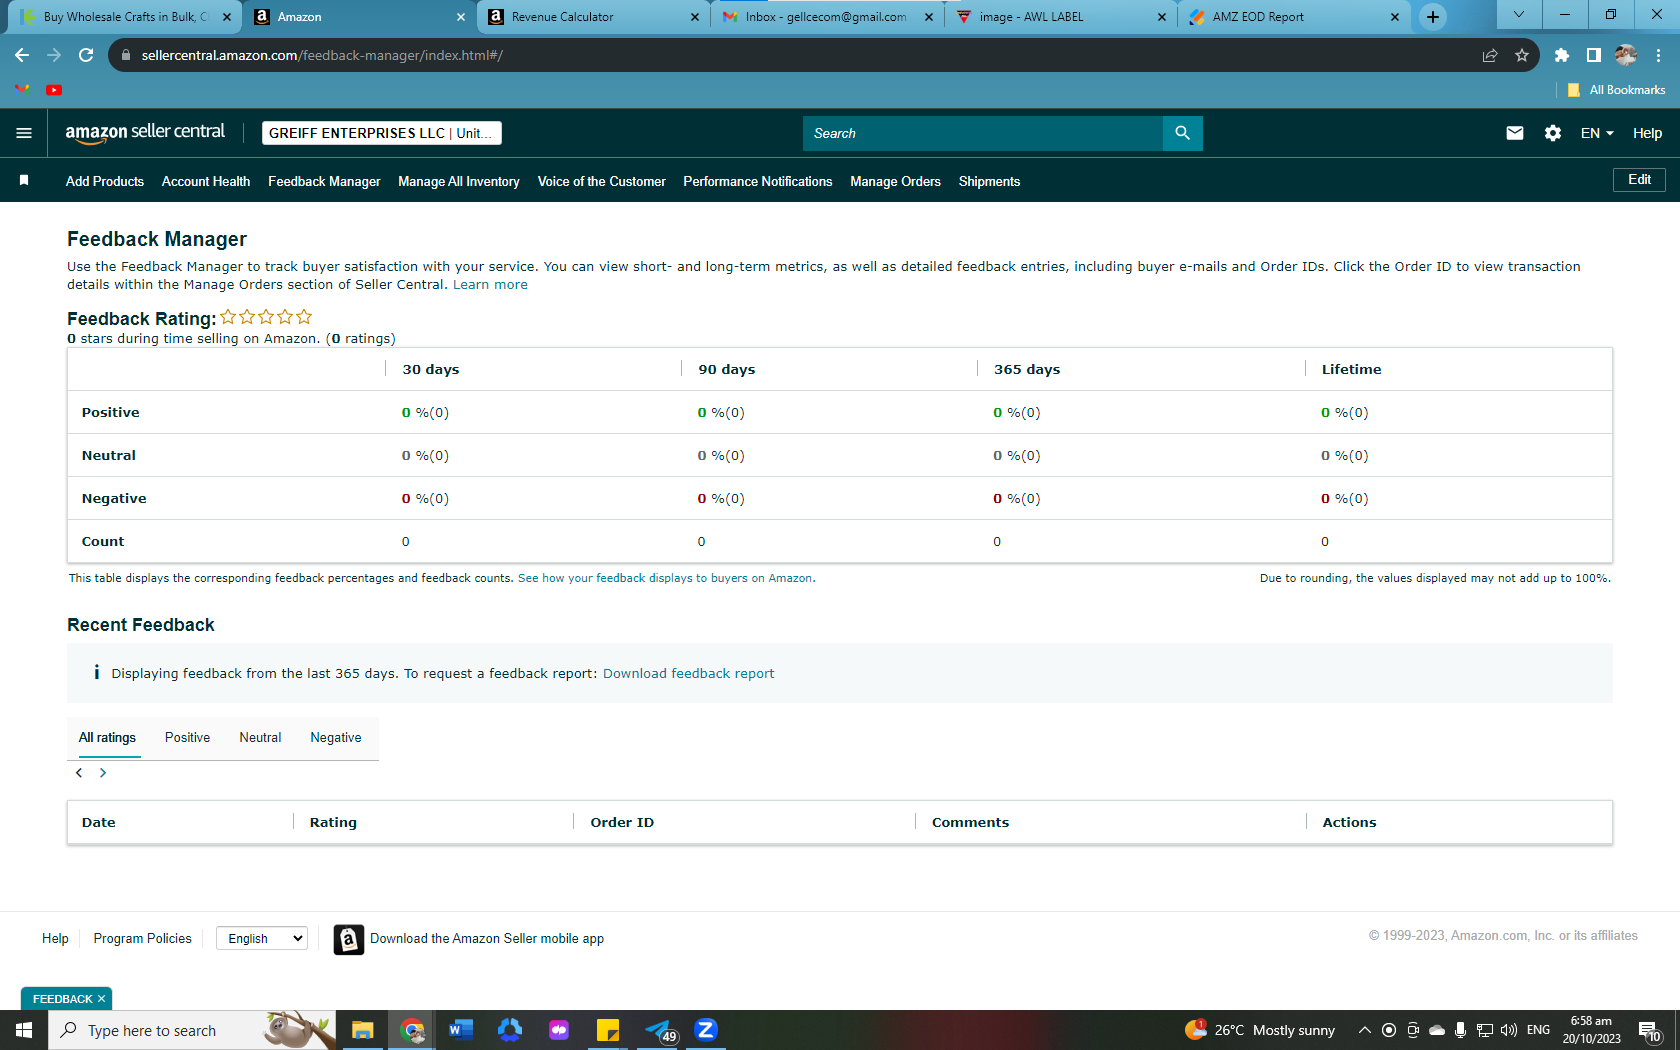This screenshot has width=1680, height=1050.
Task: Open Add Products in navigation bar
Action: click(105, 181)
